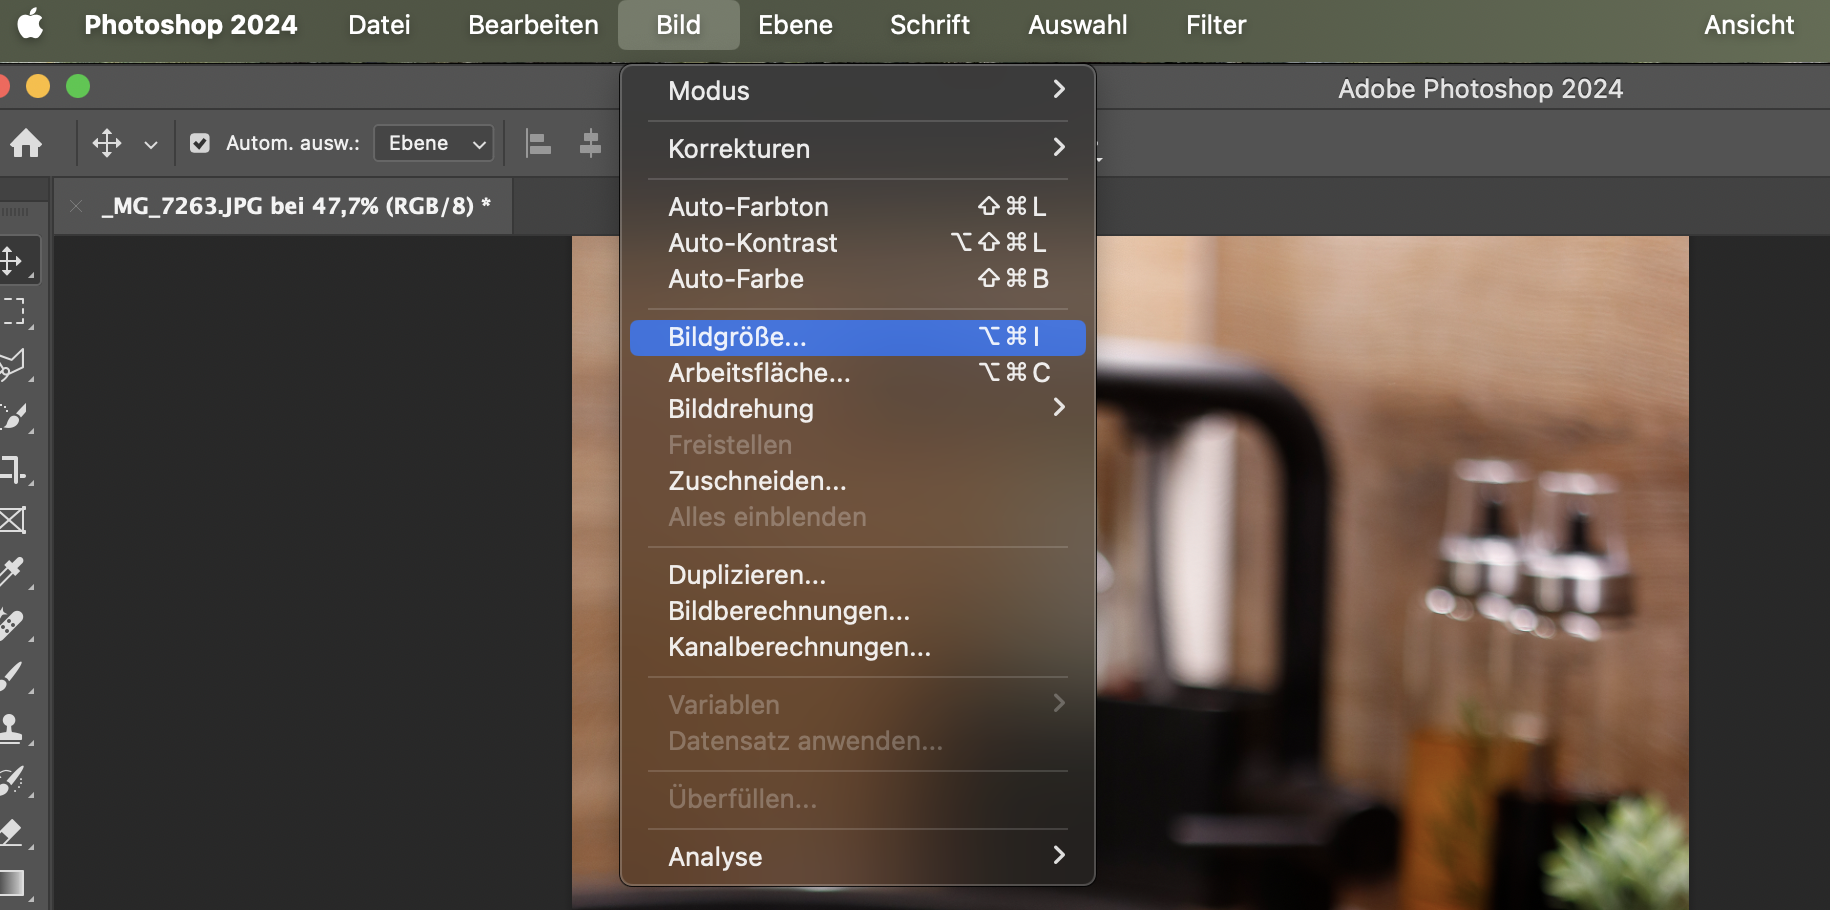This screenshot has width=1830, height=910.
Task: Open the Ebene menu
Action: (795, 24)
